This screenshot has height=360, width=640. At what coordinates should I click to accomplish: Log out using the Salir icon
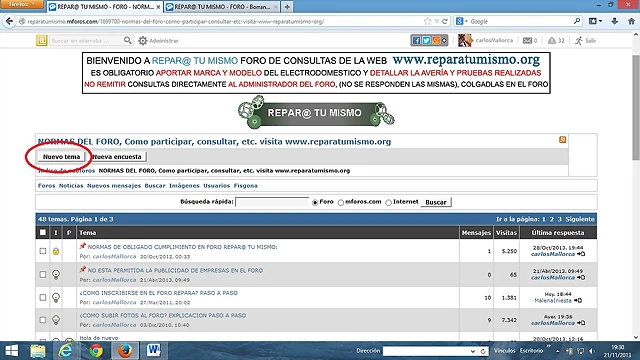click(x=579, y=40)
